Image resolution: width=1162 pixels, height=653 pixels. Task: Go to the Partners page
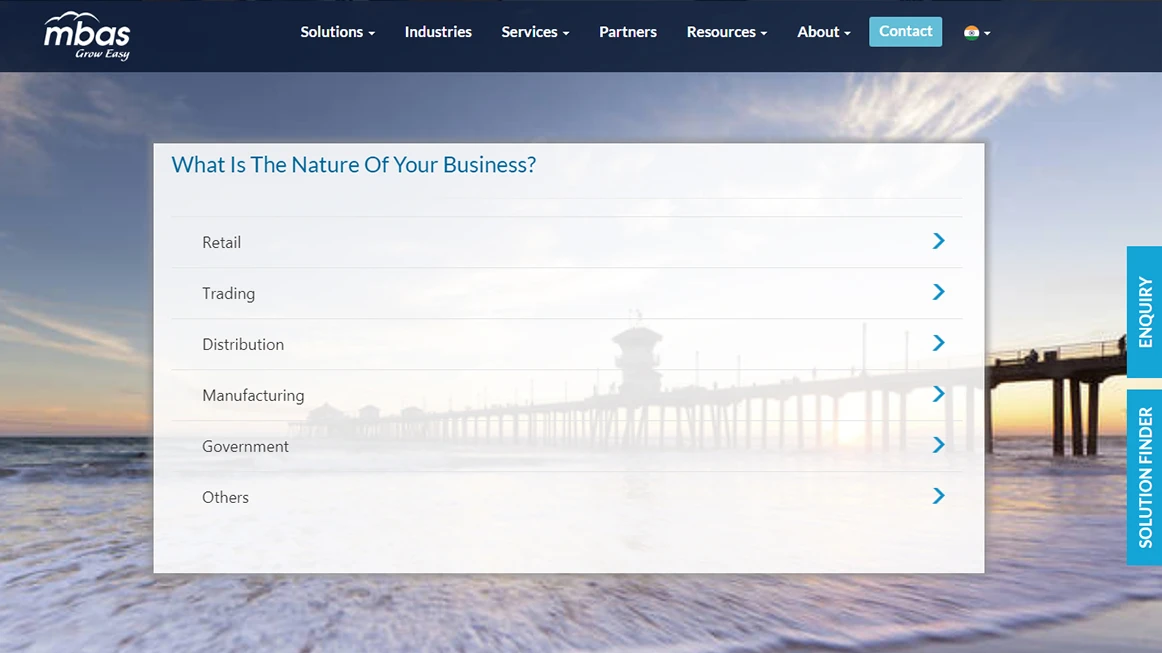(x=628, y=32)
